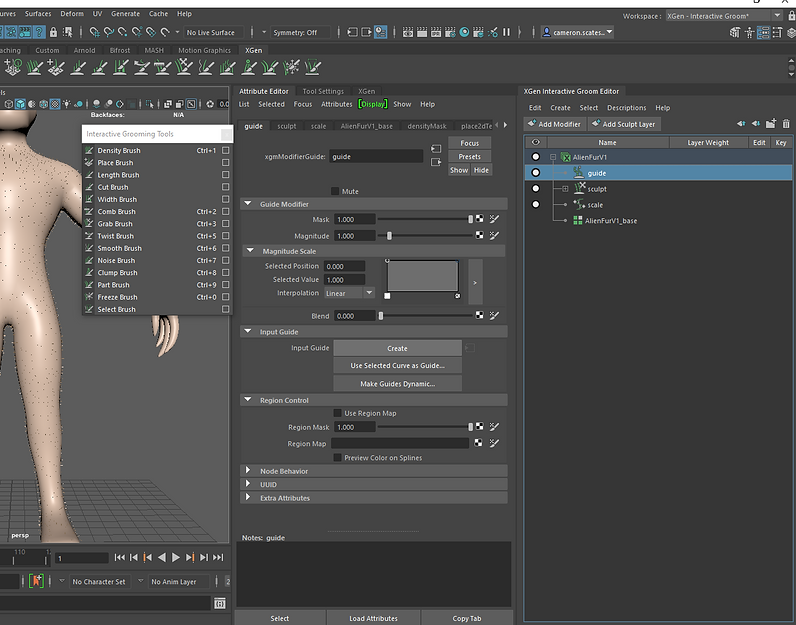Open Generate menu

click(125, 14)
